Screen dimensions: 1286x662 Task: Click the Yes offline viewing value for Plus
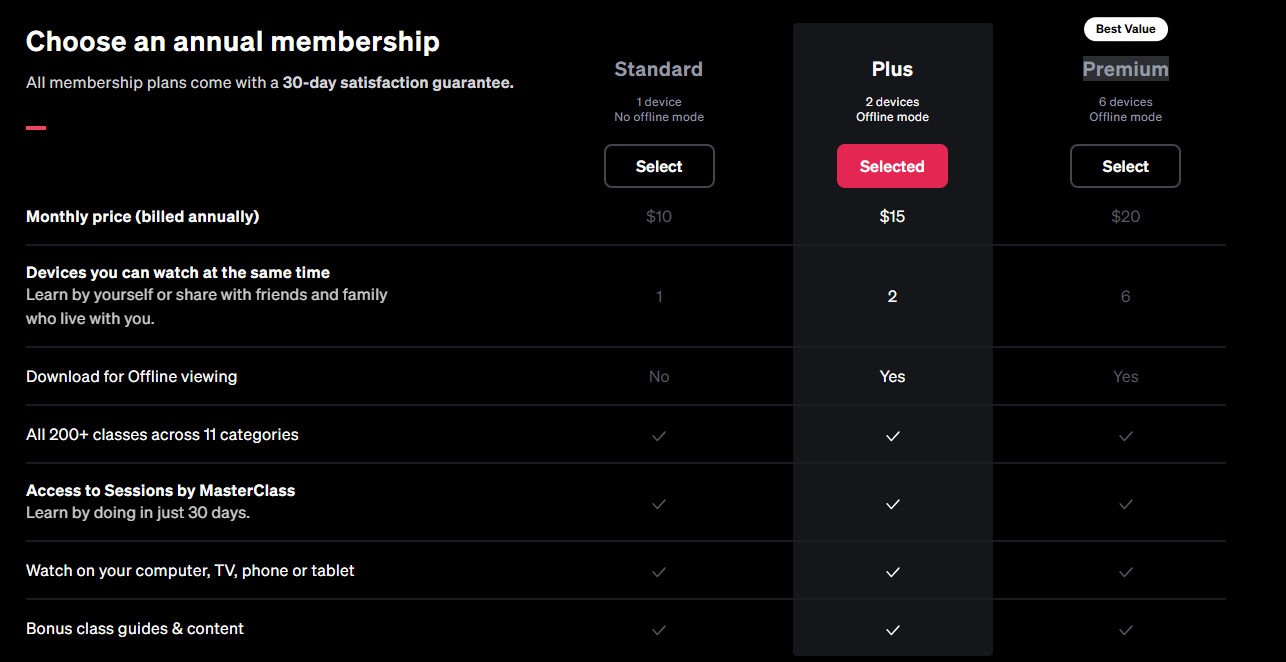(892, 377)
